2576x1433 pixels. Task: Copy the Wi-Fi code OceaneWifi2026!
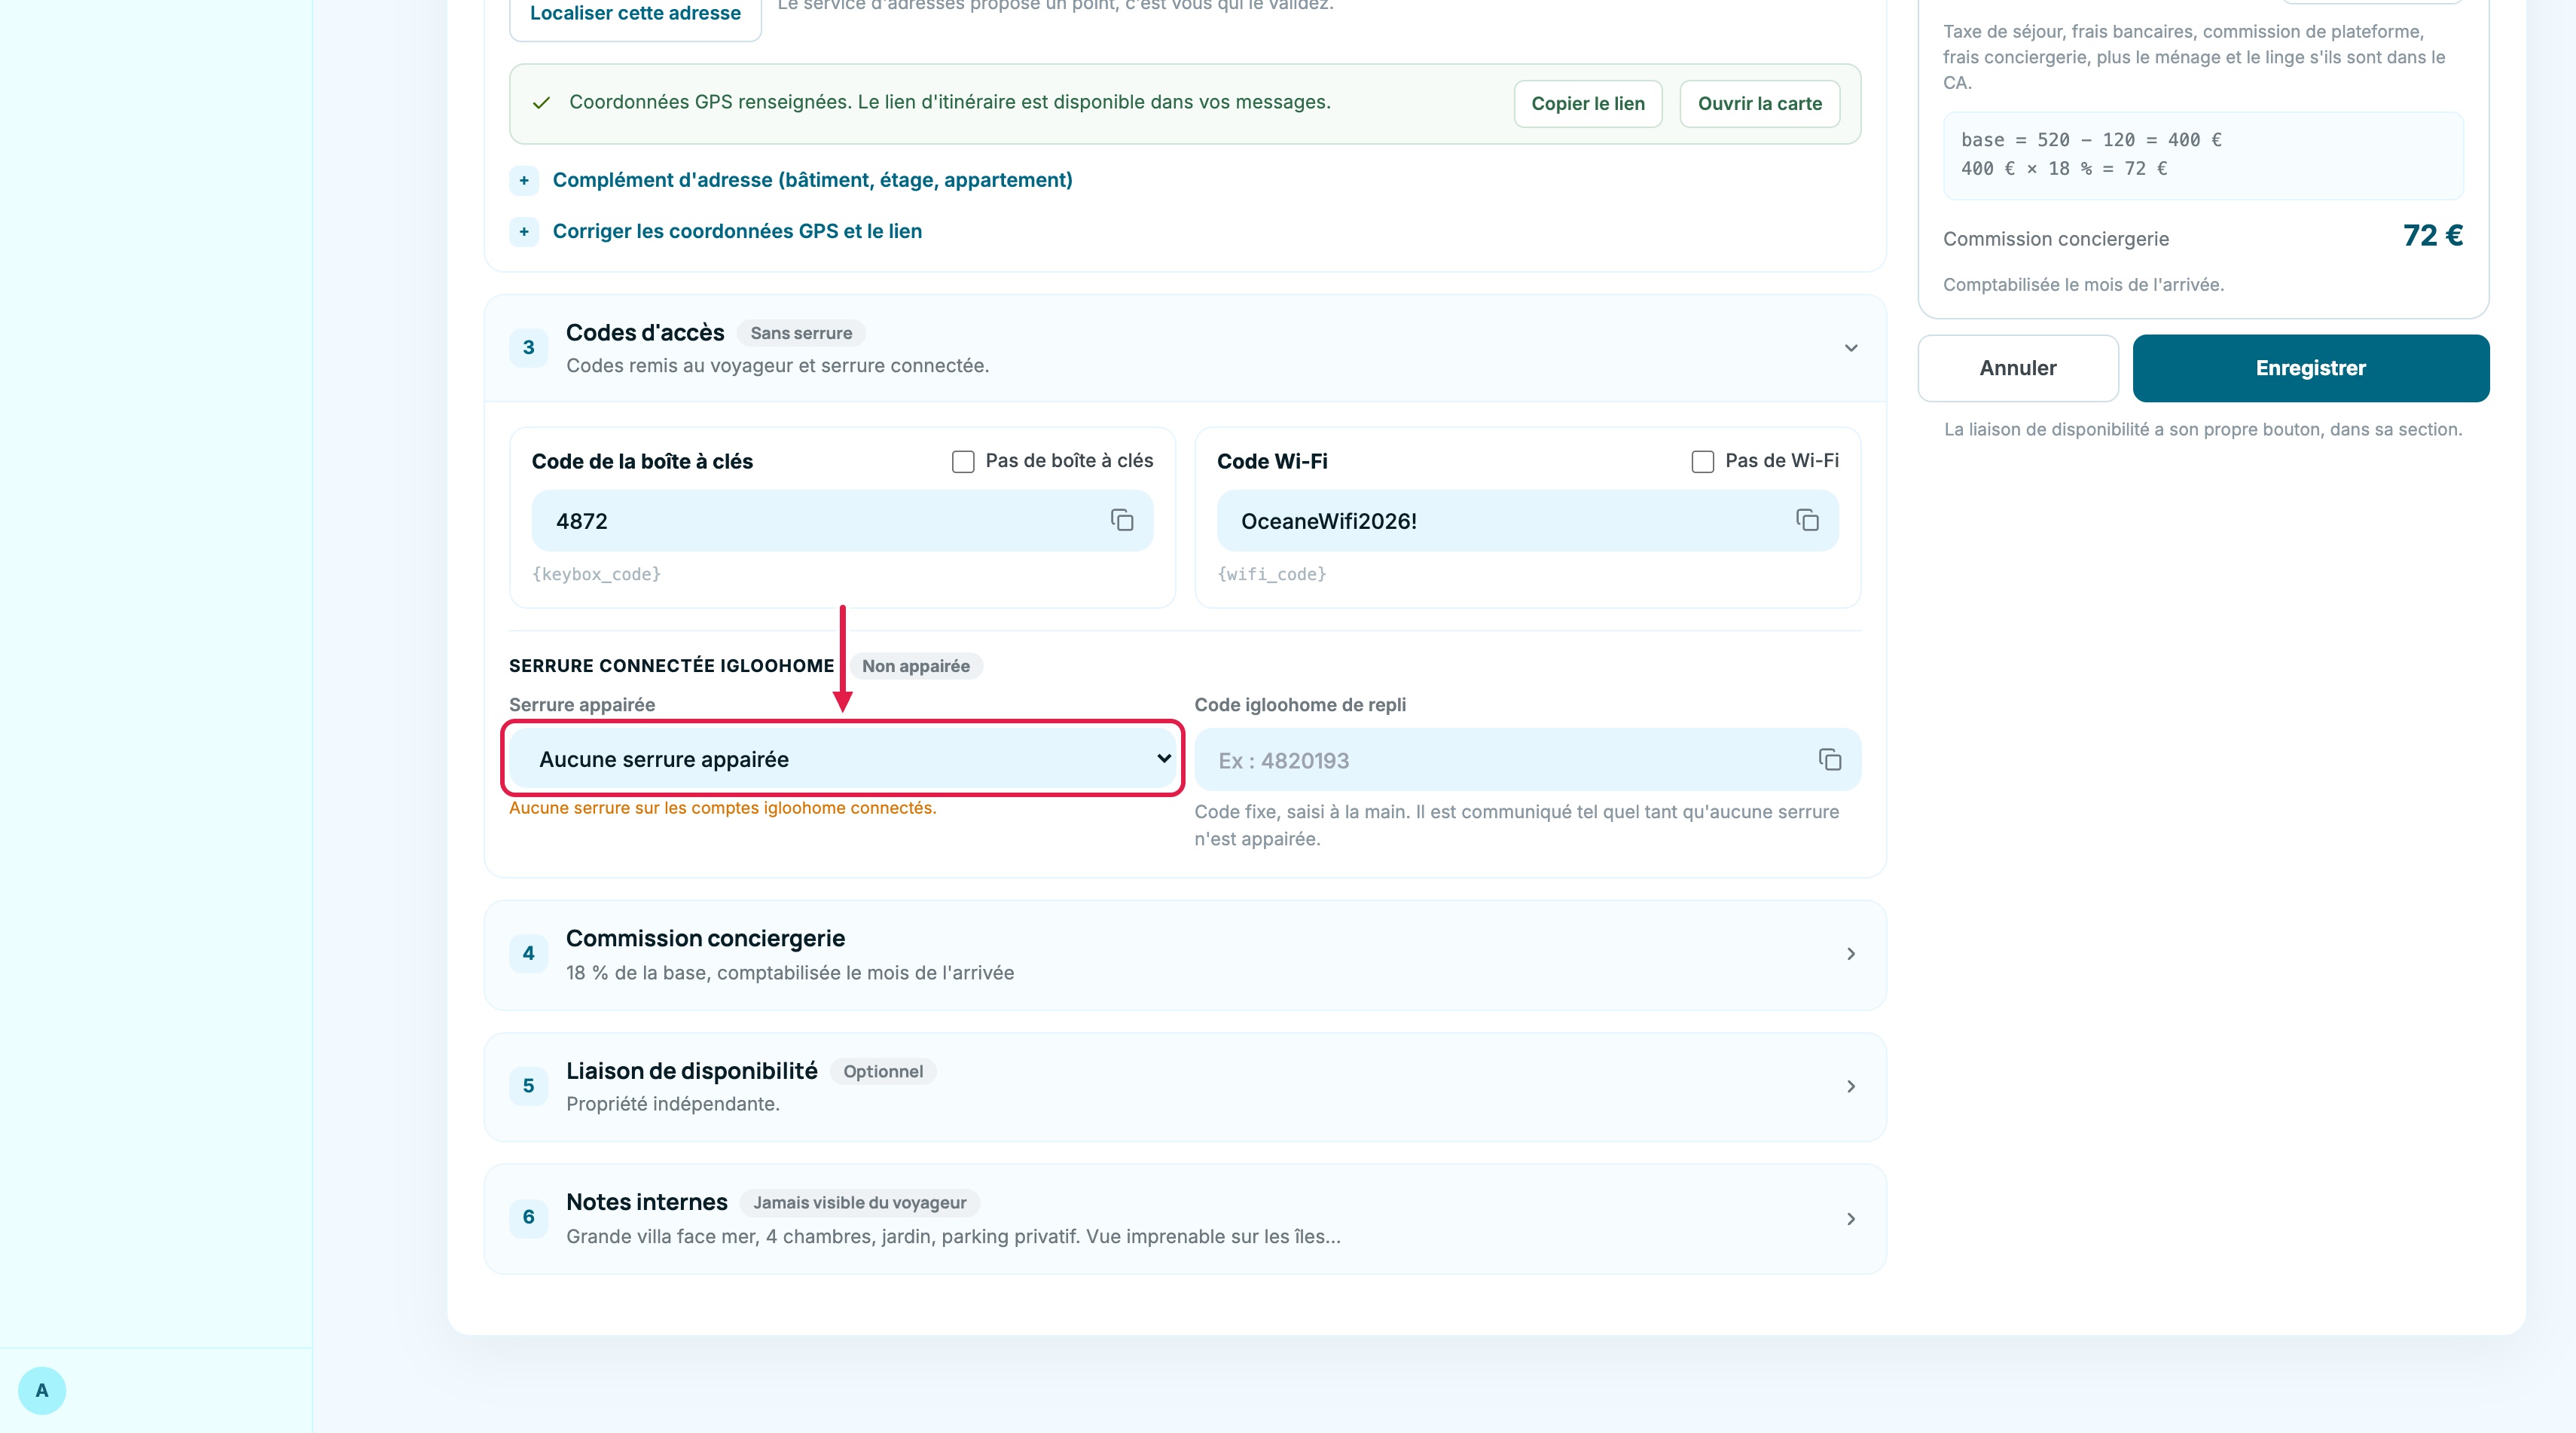(x=1807, y=520)
